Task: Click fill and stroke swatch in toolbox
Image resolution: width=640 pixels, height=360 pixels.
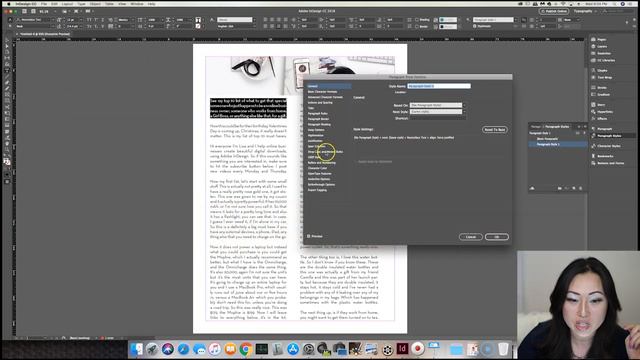Action: pyautogui.click(x=7, y=162)
